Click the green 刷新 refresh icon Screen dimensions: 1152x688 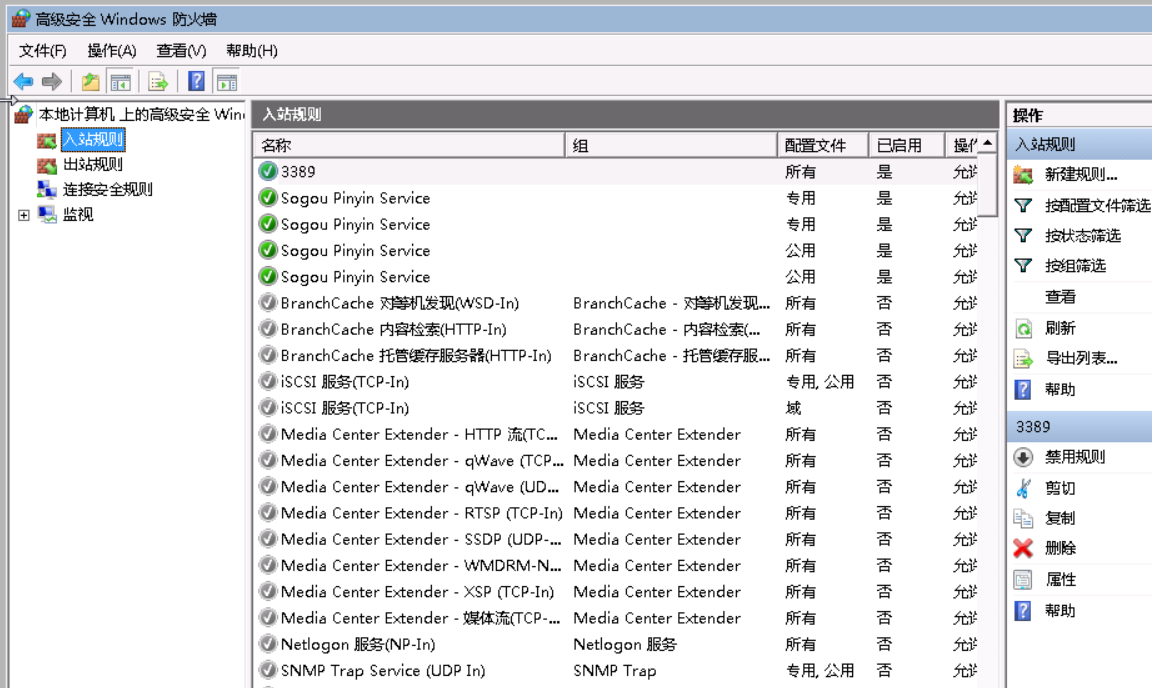[x=1022, y=328]
